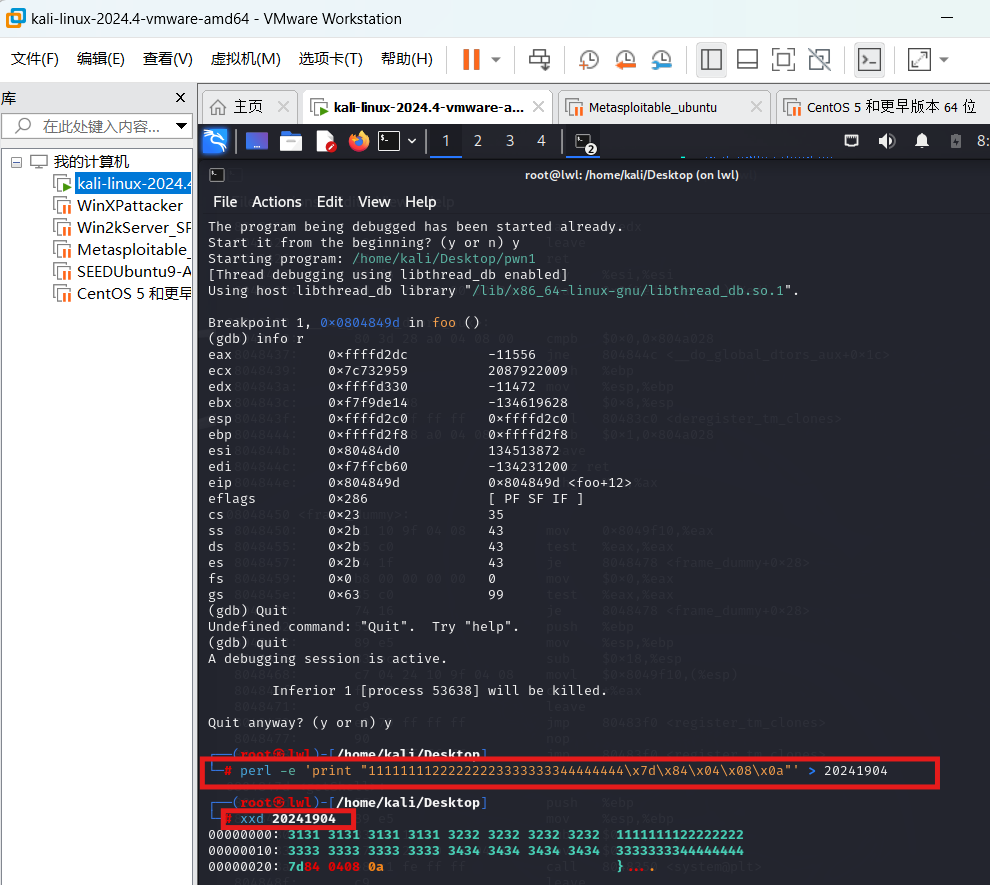Open the stretch guest dropdown arrow
Screen dimensions: 990x885
944,59
